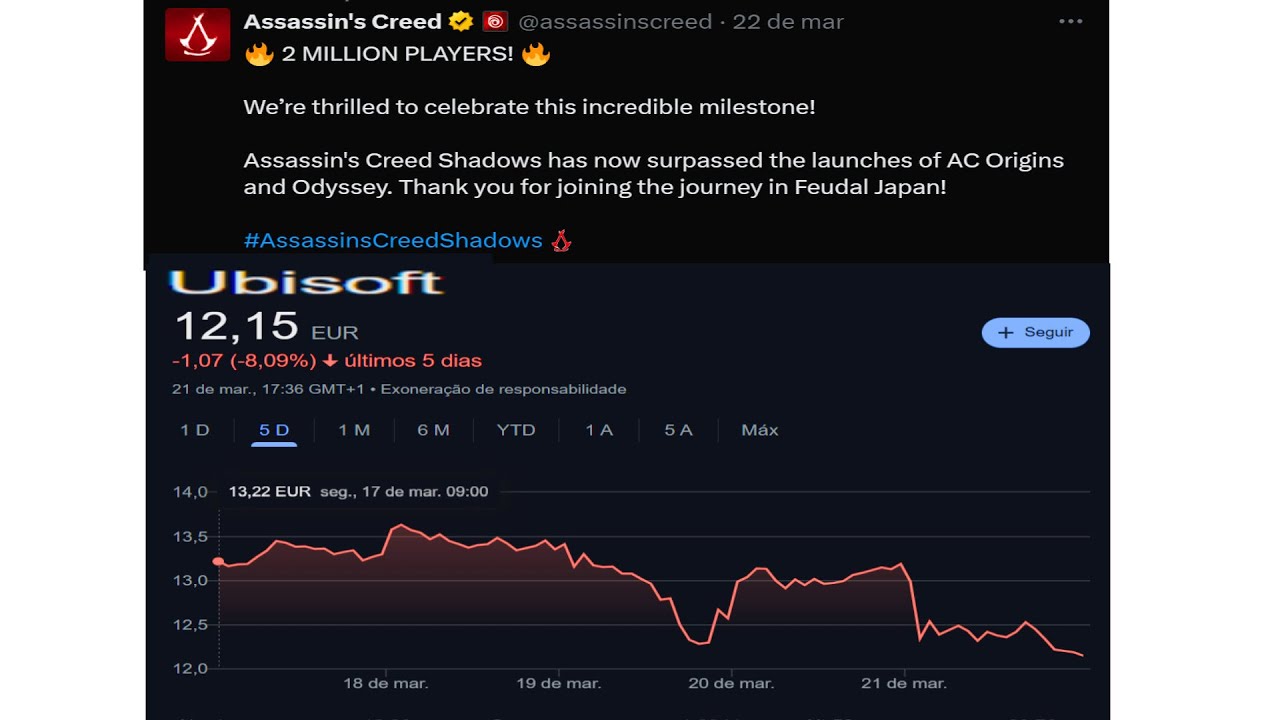Screen dimensions: 1280x720
Task: Click the chart's starting data point dot
Action: [x=219, y=562]
